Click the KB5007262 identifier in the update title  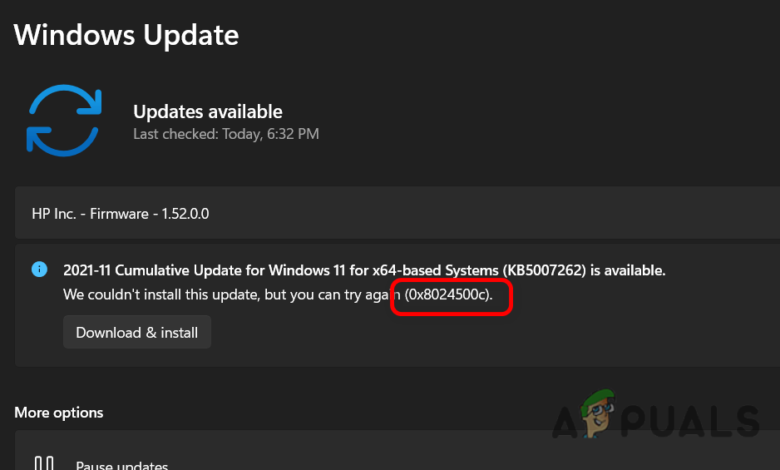(544, 270)
